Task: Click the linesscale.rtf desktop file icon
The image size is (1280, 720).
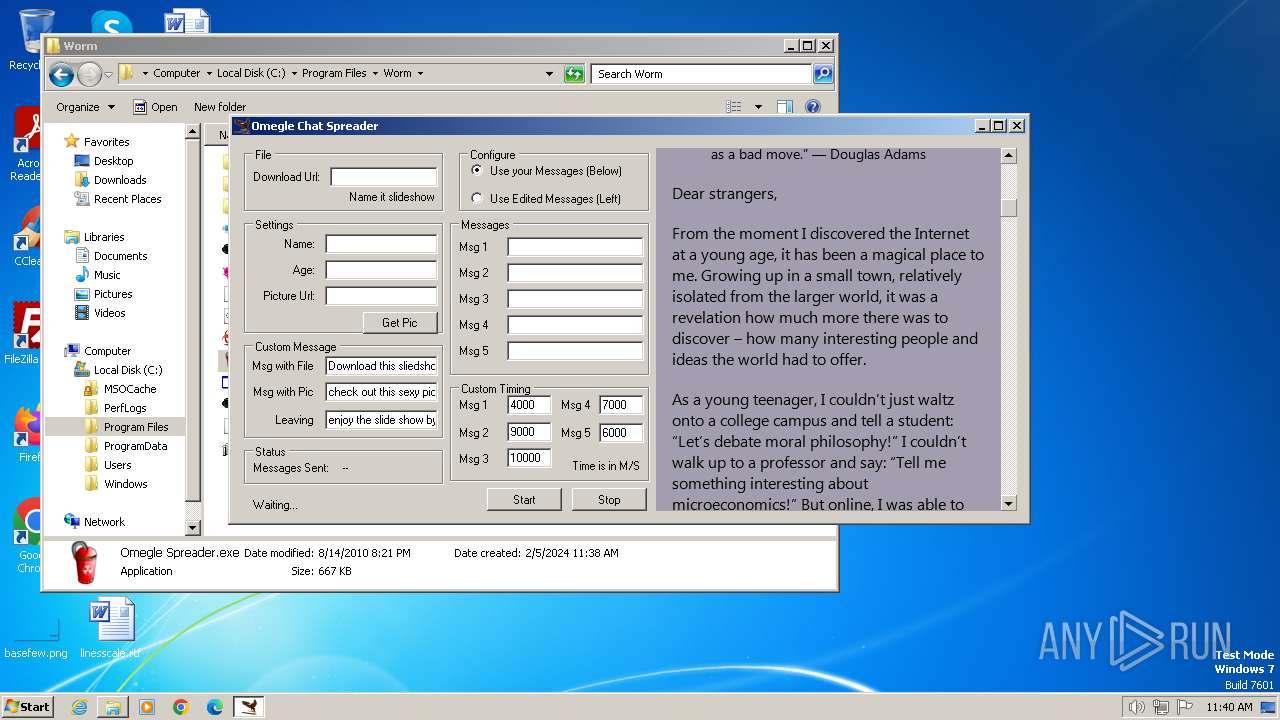Action: (x=110, y=629)
